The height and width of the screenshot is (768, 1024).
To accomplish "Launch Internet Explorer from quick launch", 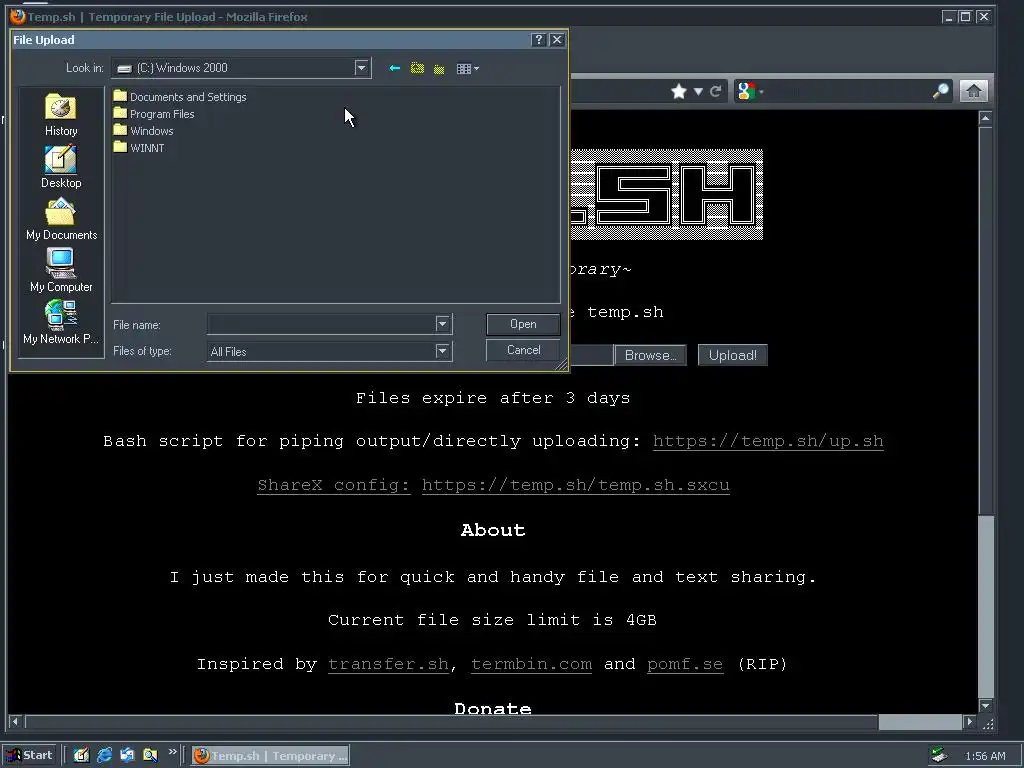I will (x=104, y=756).
